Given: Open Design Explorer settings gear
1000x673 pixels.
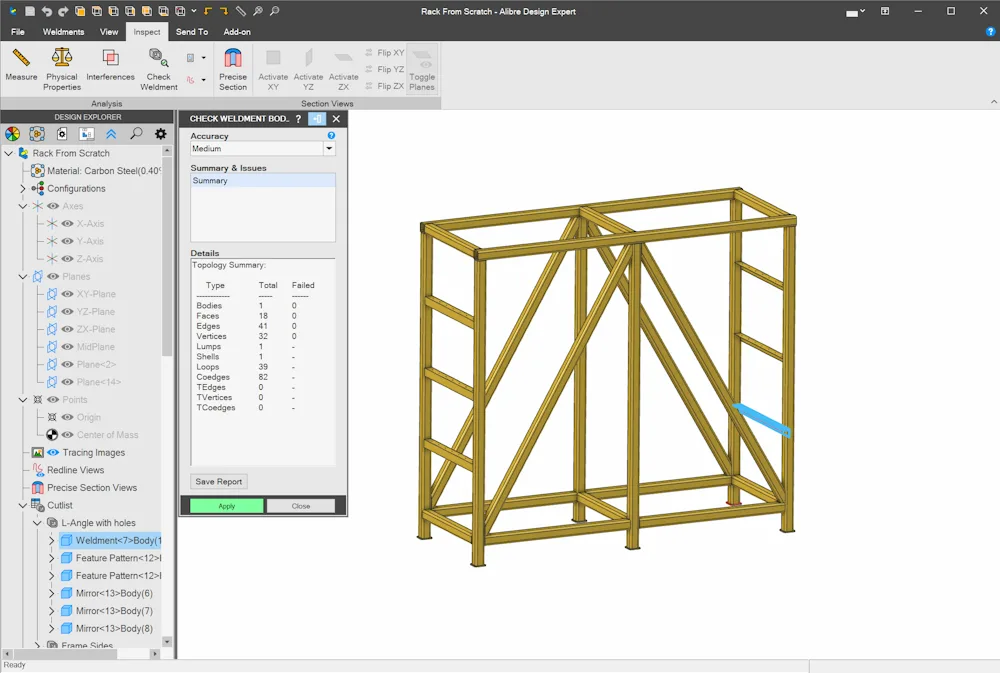Looking at the screenshot, I should tap(161, 133).
